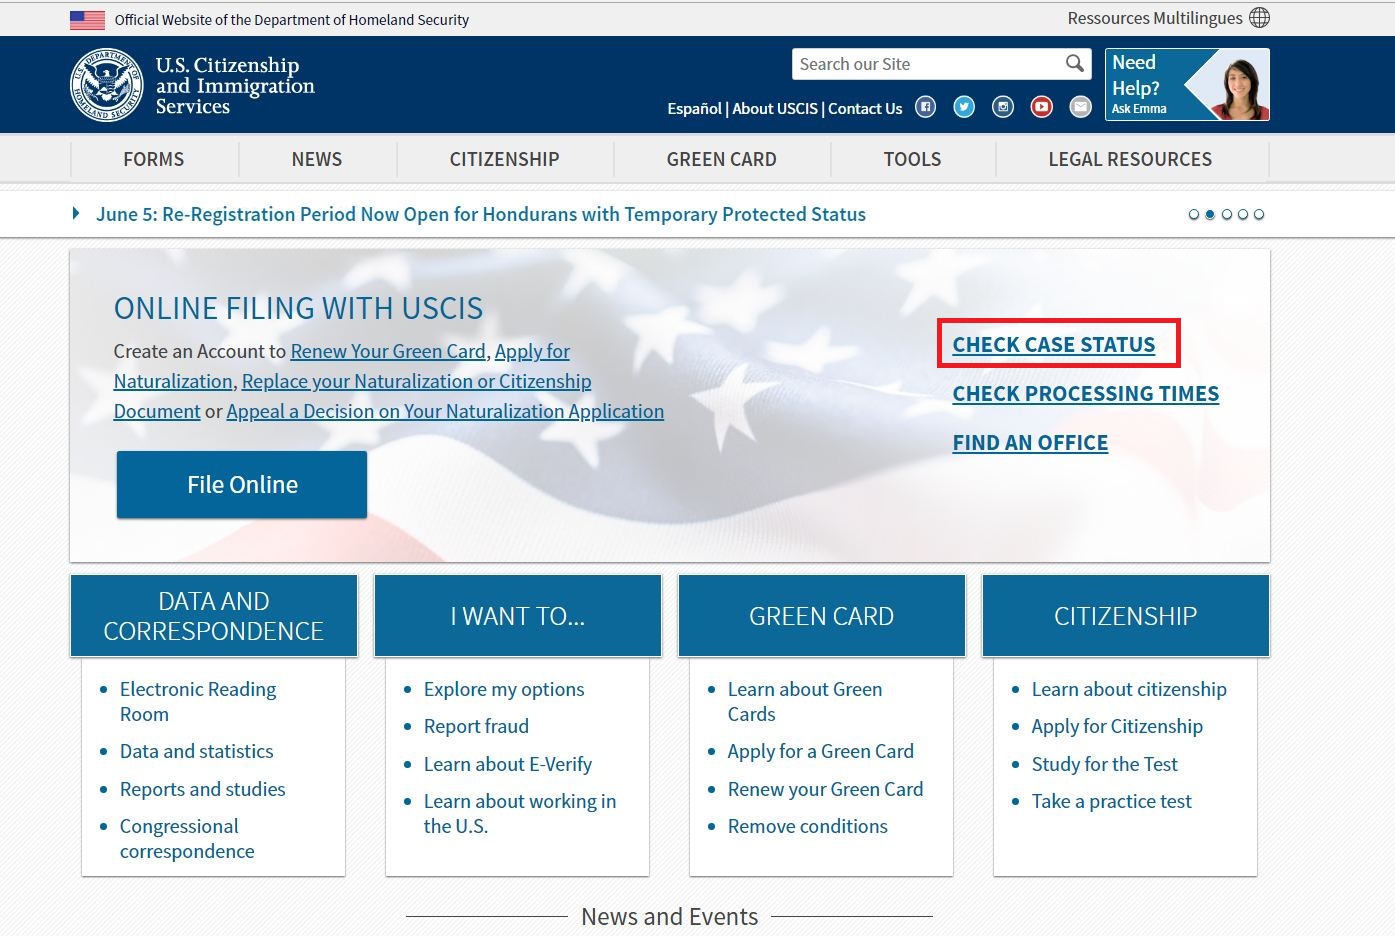Open the USCIS YouTube icon

tap(1042, 107)
